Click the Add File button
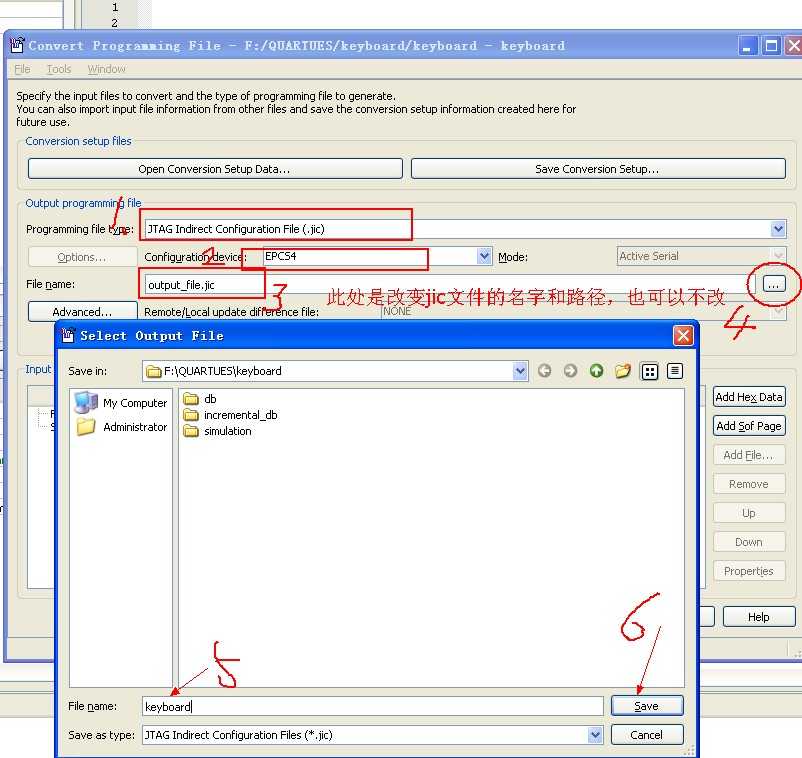 749,455
